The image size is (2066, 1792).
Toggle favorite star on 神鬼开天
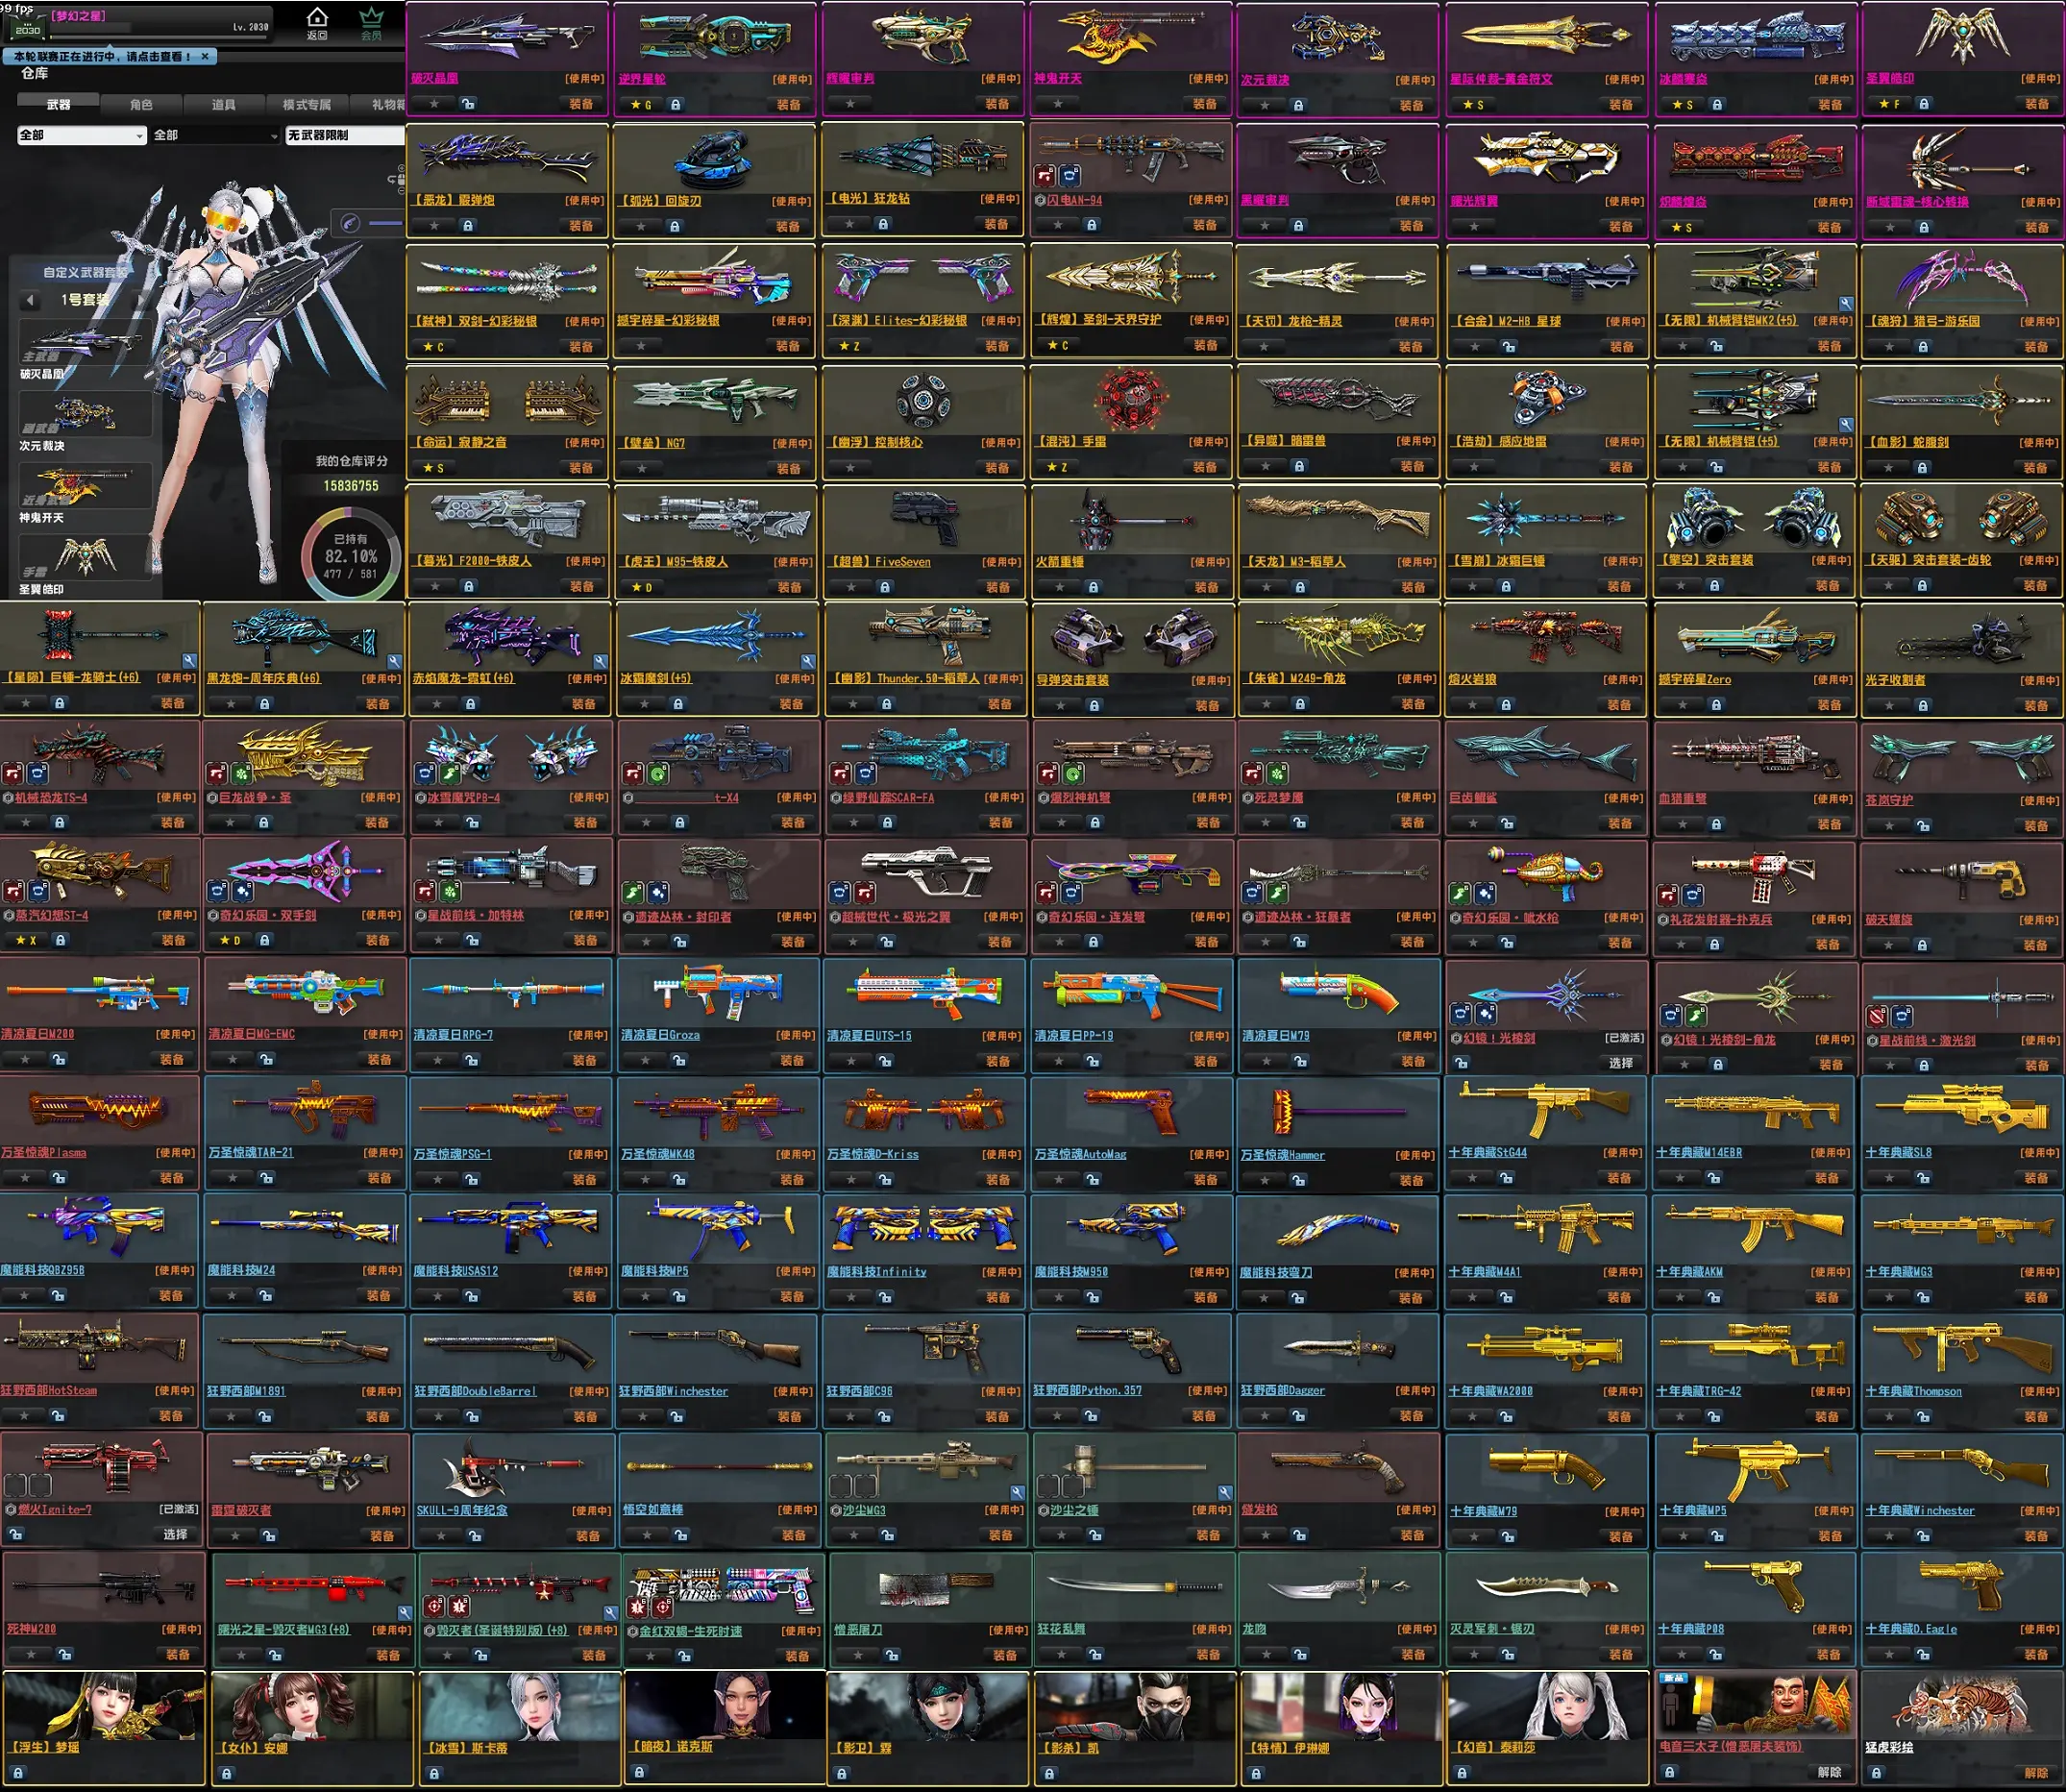click(1058, 103)
